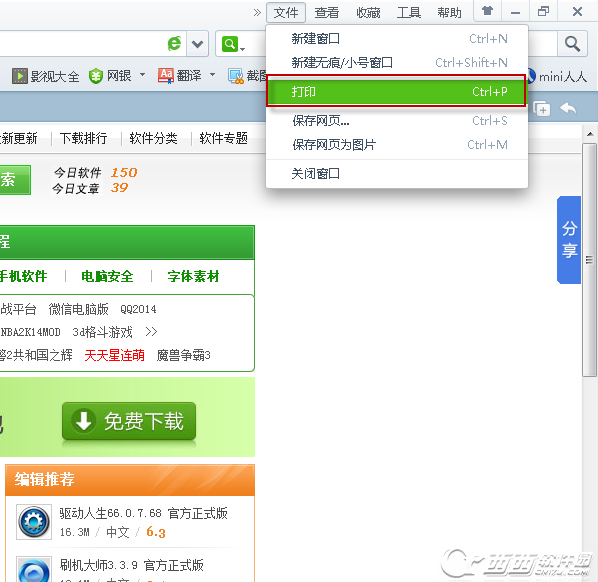Image resolution: width=598 pixels, height=582 pixels.
Task: Click the blue 分享 side tab
Action: (569, 240)
